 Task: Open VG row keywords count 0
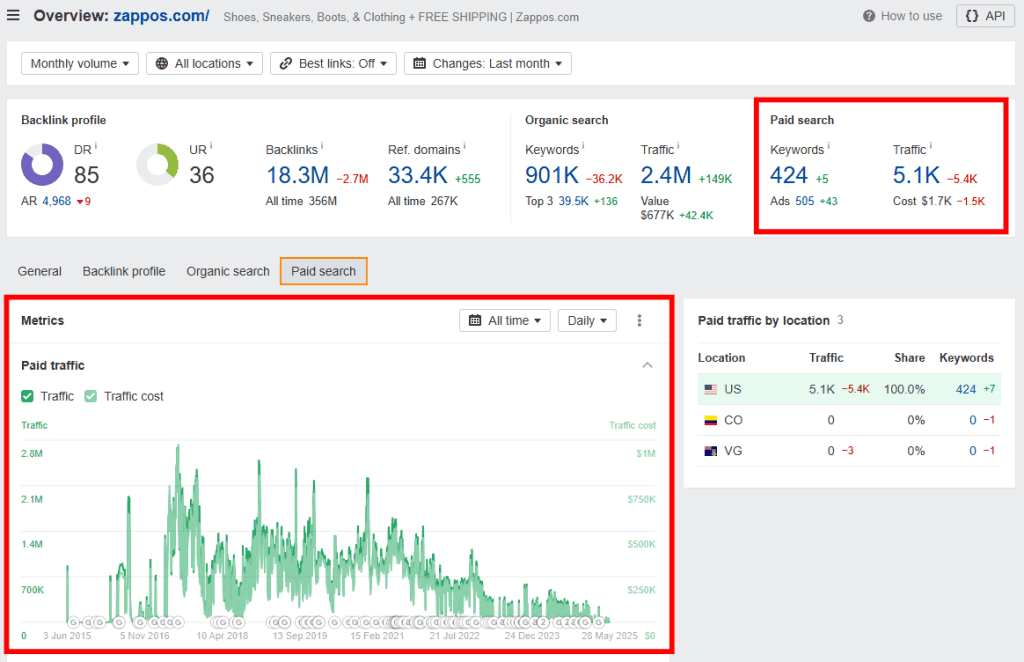pos(972,451)
